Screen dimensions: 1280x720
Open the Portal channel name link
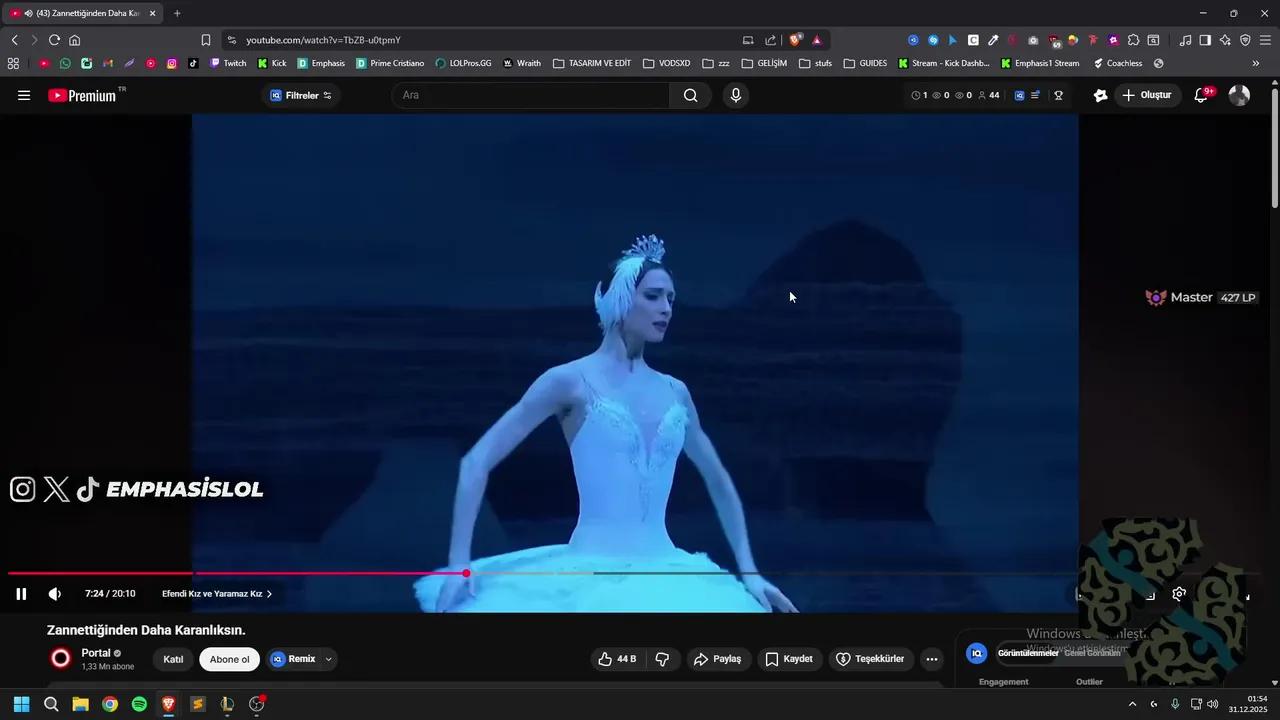[96, 653]
